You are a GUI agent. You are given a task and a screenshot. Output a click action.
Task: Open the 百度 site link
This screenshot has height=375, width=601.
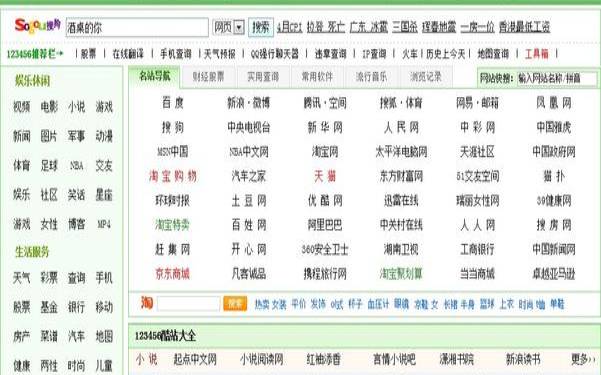pos(172,103)
